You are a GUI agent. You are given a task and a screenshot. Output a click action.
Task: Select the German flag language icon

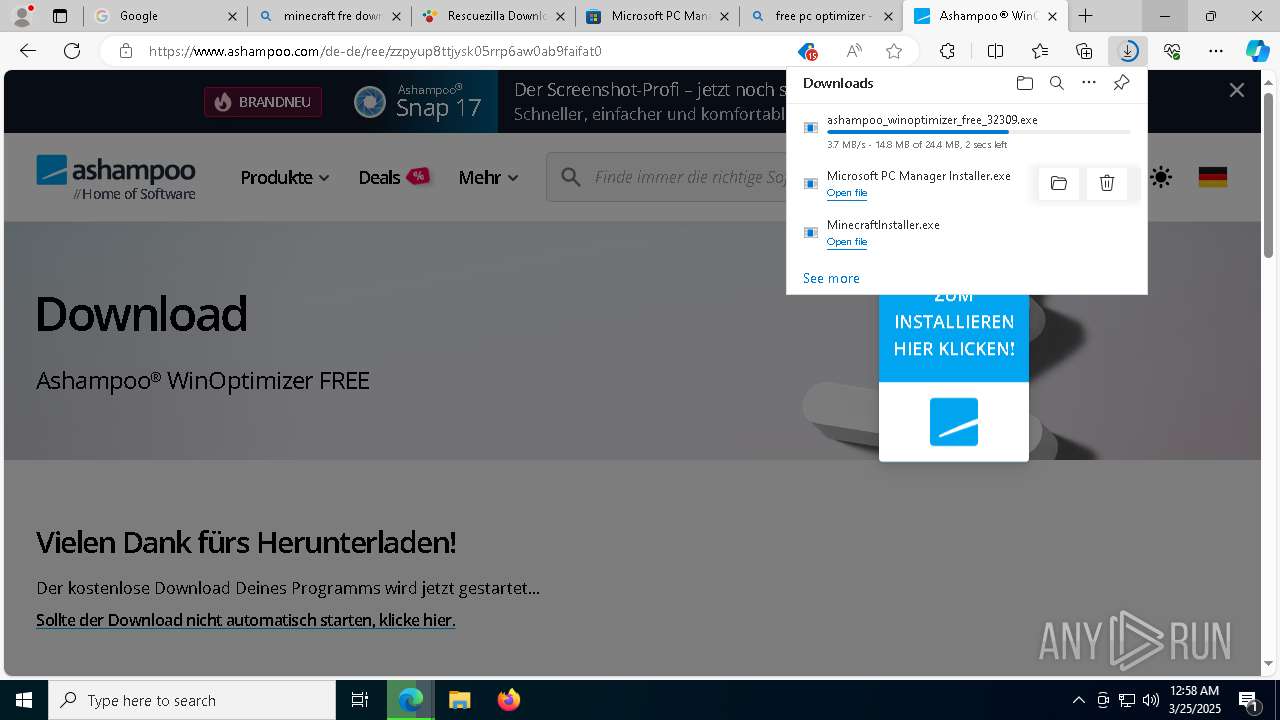point(1213,177)
